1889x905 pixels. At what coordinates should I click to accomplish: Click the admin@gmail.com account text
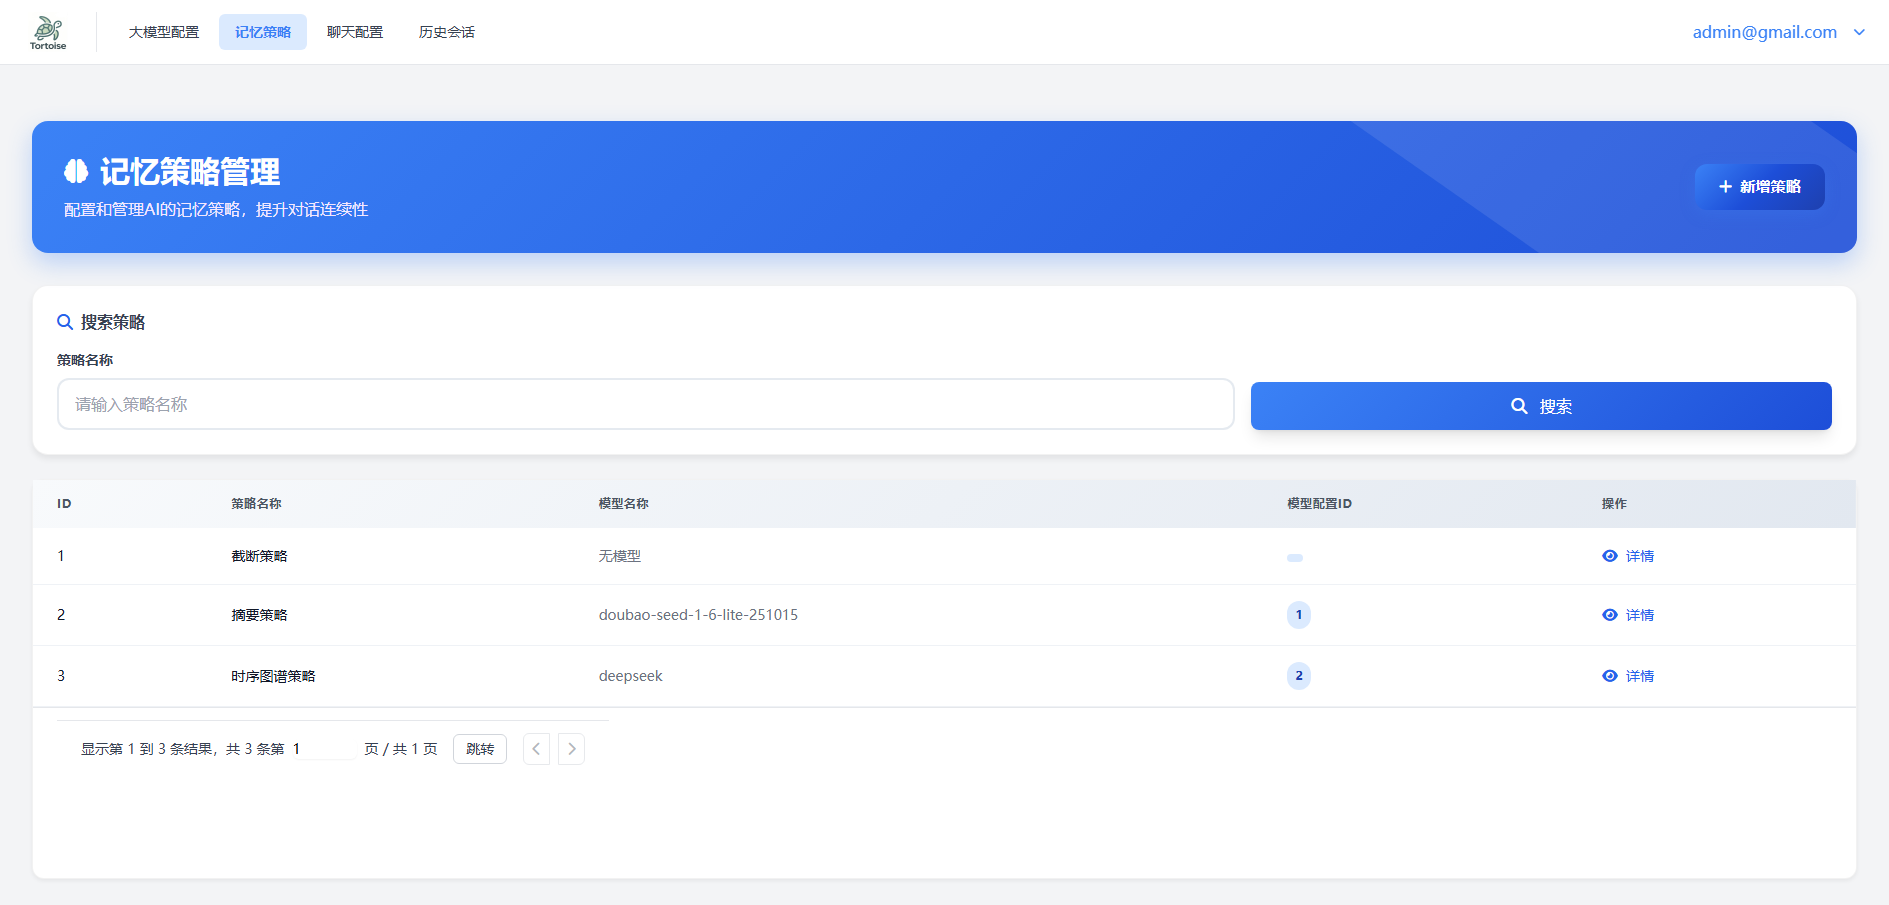1765,32
